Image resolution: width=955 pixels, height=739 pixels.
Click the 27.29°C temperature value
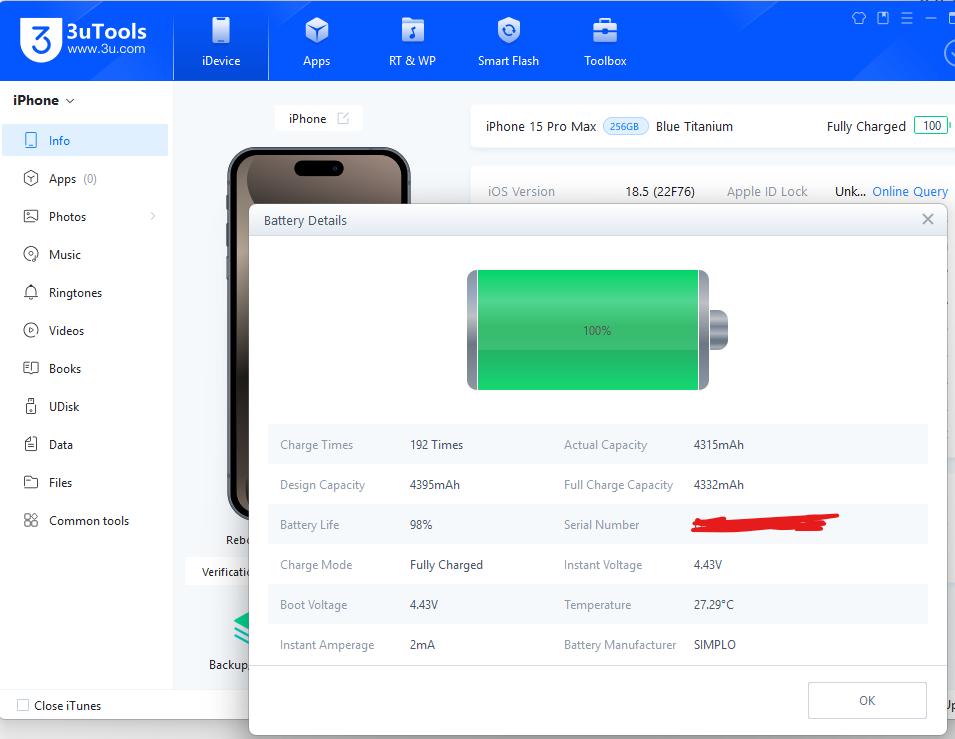(714, 604)
